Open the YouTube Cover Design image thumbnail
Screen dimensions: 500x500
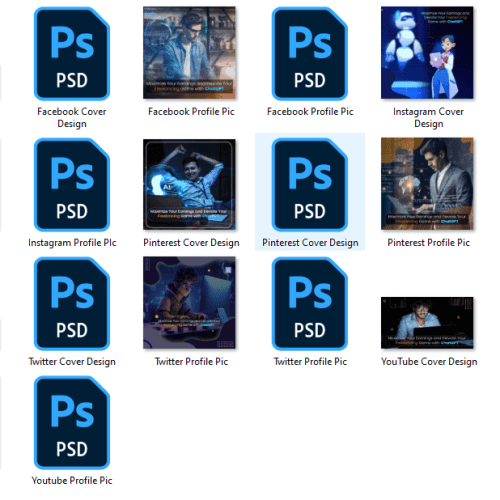(x=427, y=323)
